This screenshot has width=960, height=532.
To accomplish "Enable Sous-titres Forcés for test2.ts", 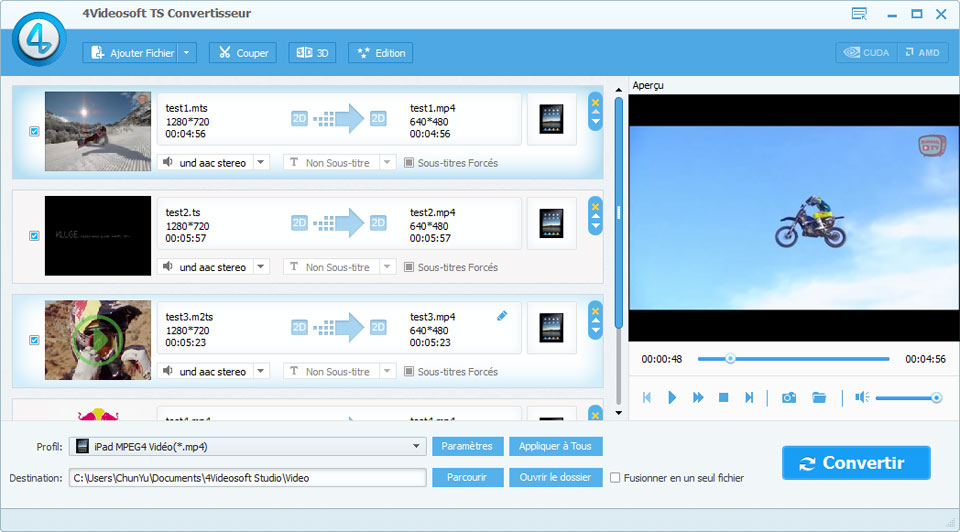I will coord(409,267).
